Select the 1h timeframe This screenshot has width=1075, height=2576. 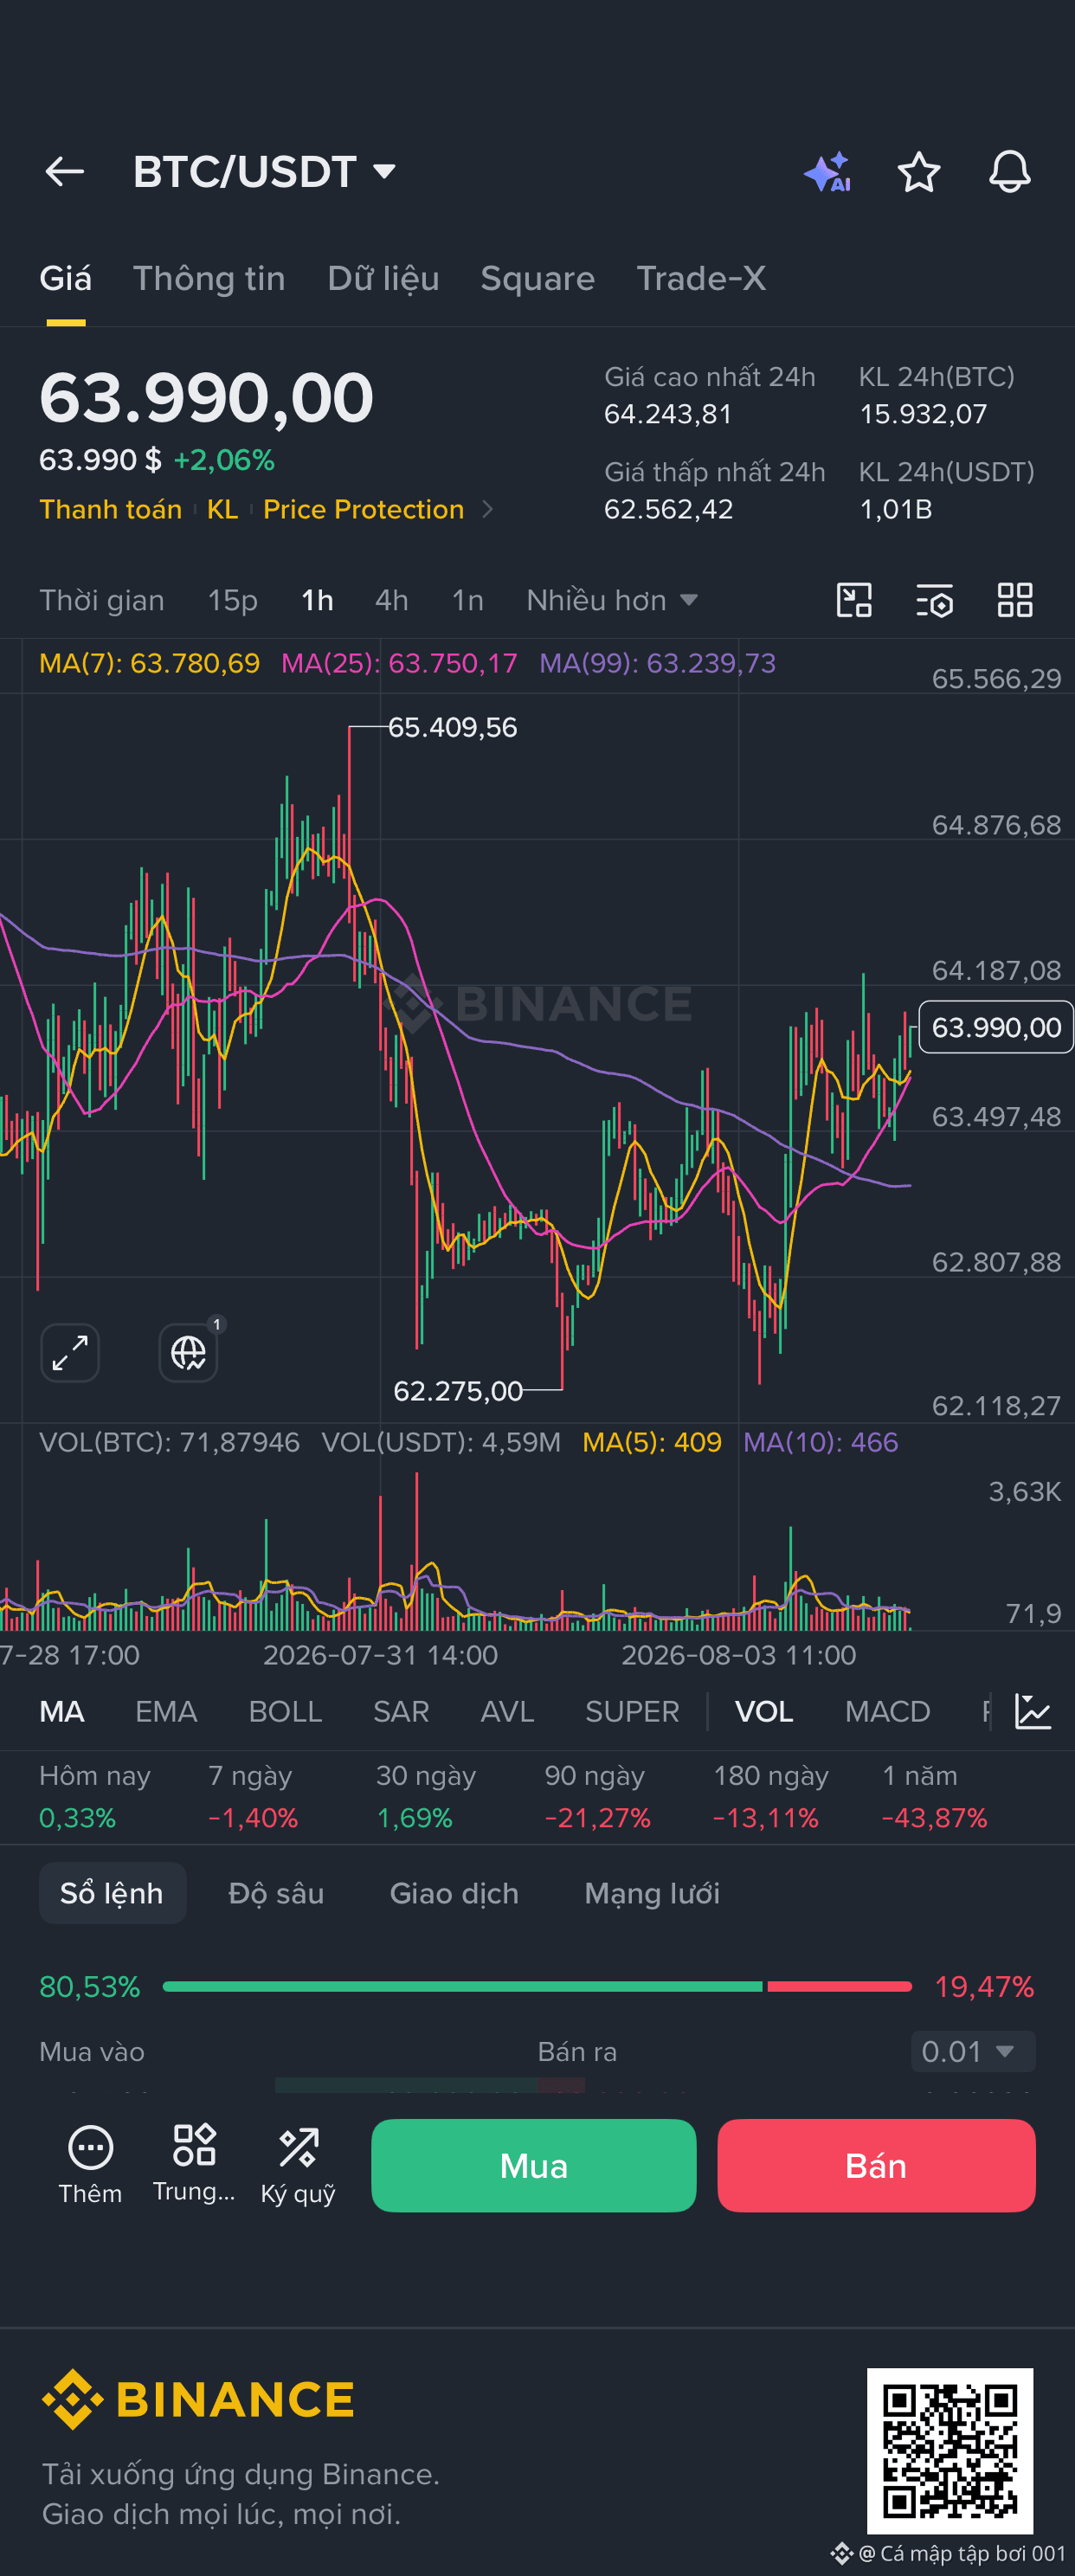click(x=317, y=600)
